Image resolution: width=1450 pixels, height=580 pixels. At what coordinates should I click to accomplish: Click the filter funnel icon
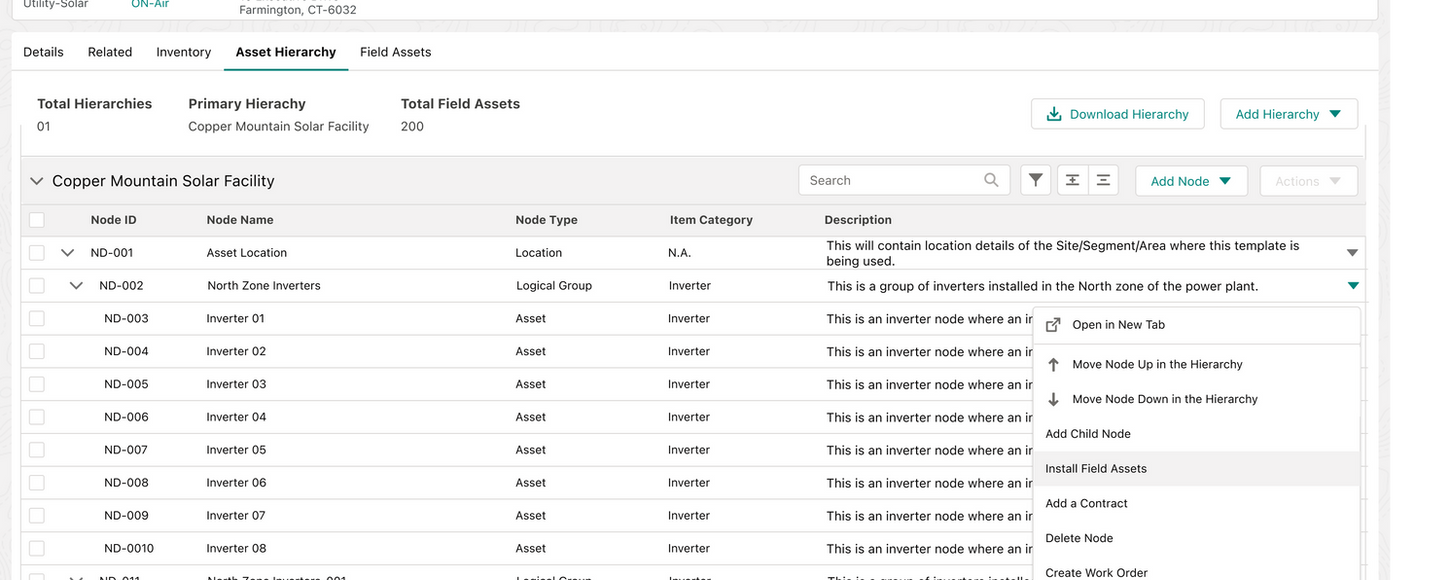[1036, 180]
